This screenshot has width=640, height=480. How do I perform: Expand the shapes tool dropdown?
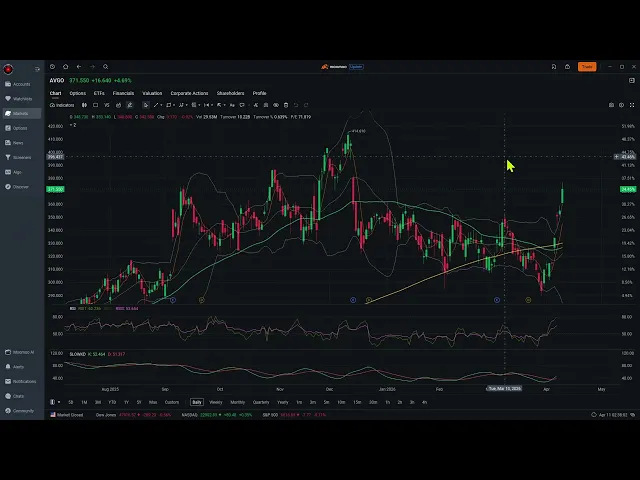pos(174,105)
